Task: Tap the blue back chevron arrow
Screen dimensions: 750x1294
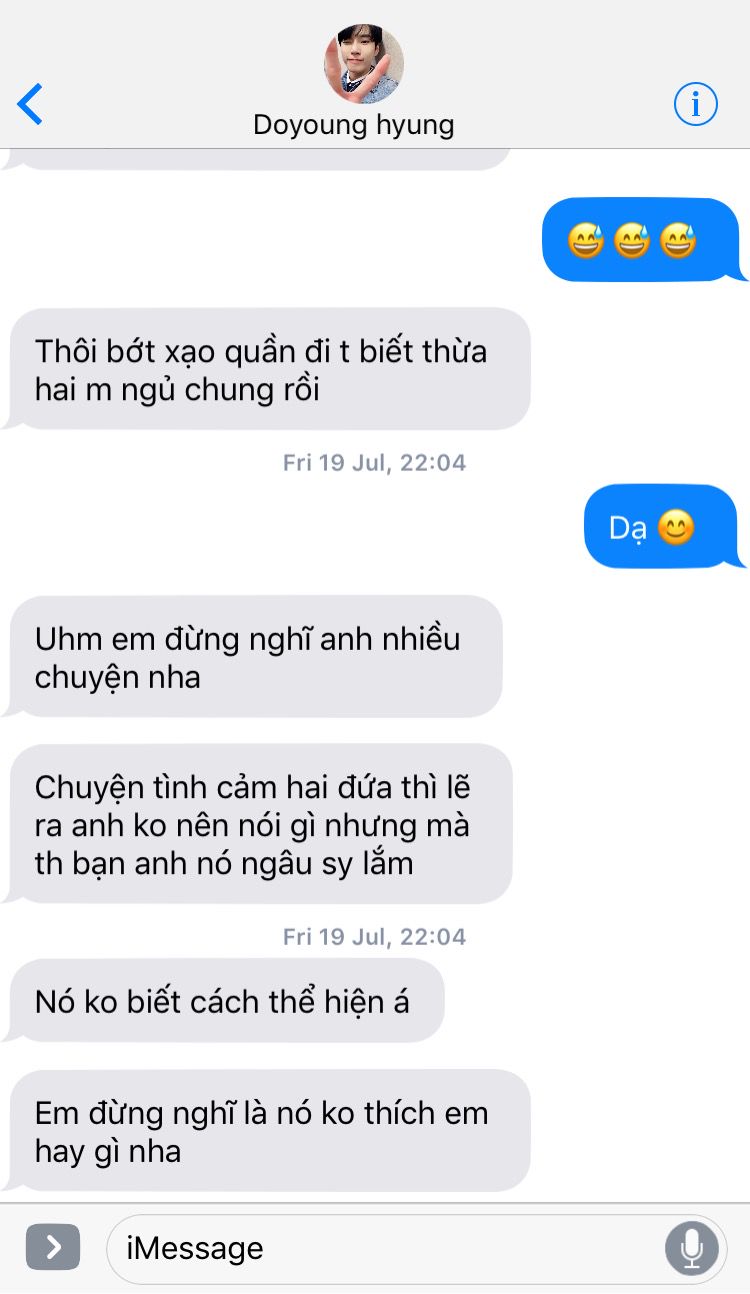Action: 30,104
